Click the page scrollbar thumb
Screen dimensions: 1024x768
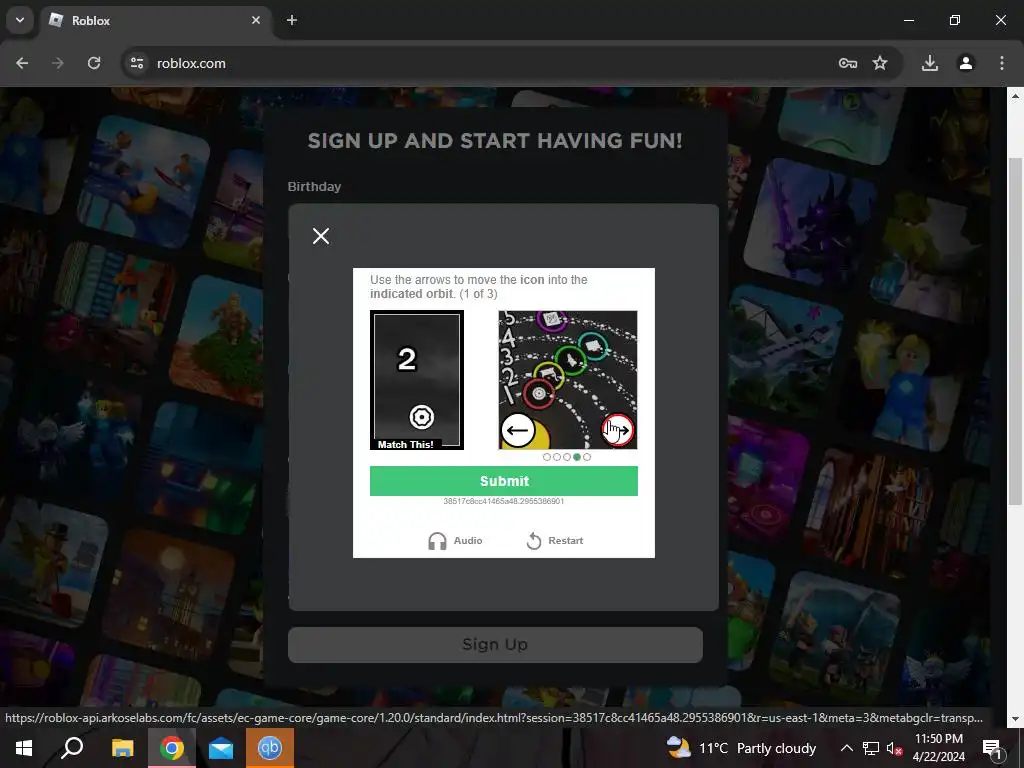coord(1015,331)
